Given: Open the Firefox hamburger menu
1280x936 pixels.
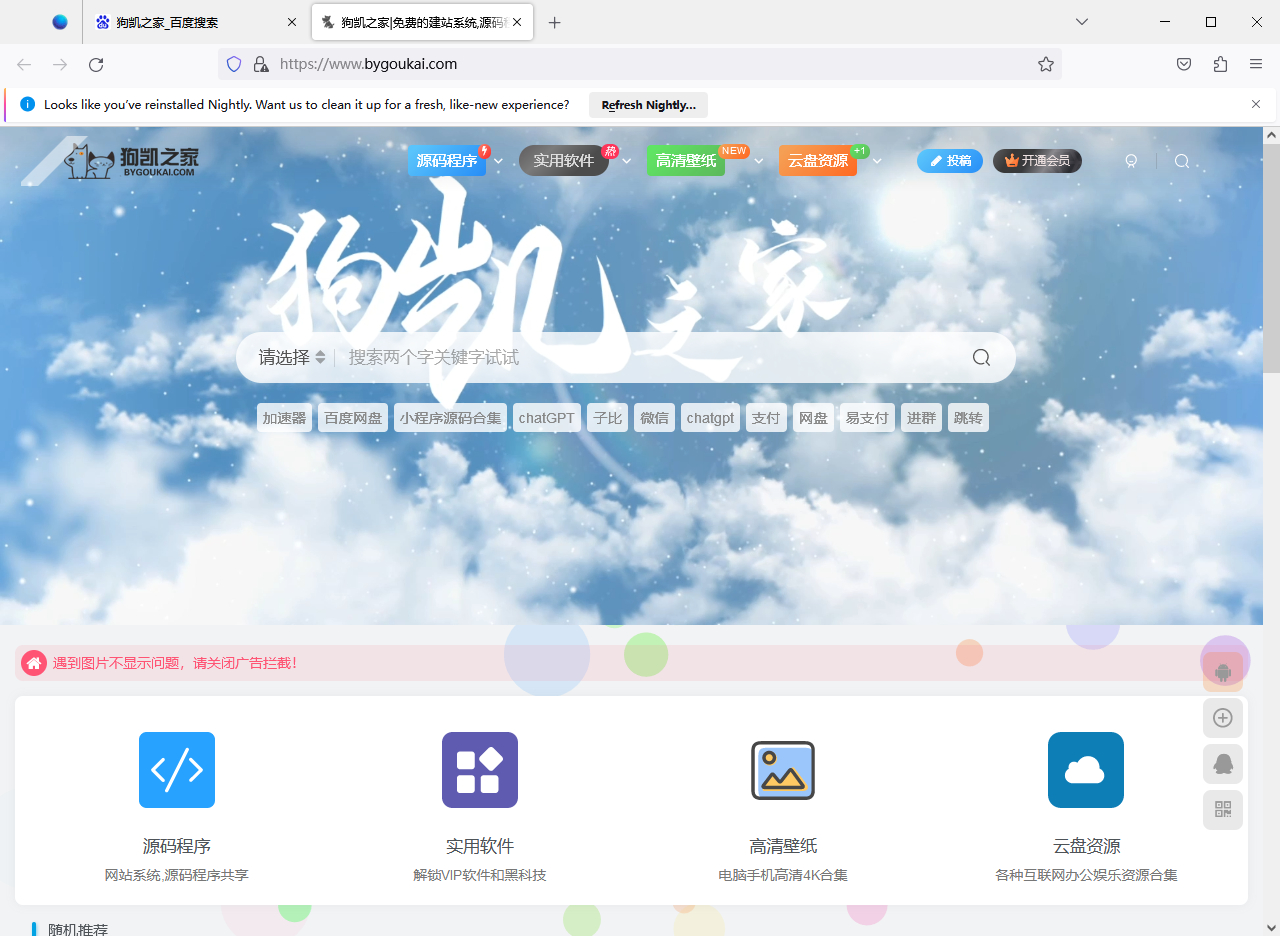Looking at the screenshot, I should [1256, 64].
